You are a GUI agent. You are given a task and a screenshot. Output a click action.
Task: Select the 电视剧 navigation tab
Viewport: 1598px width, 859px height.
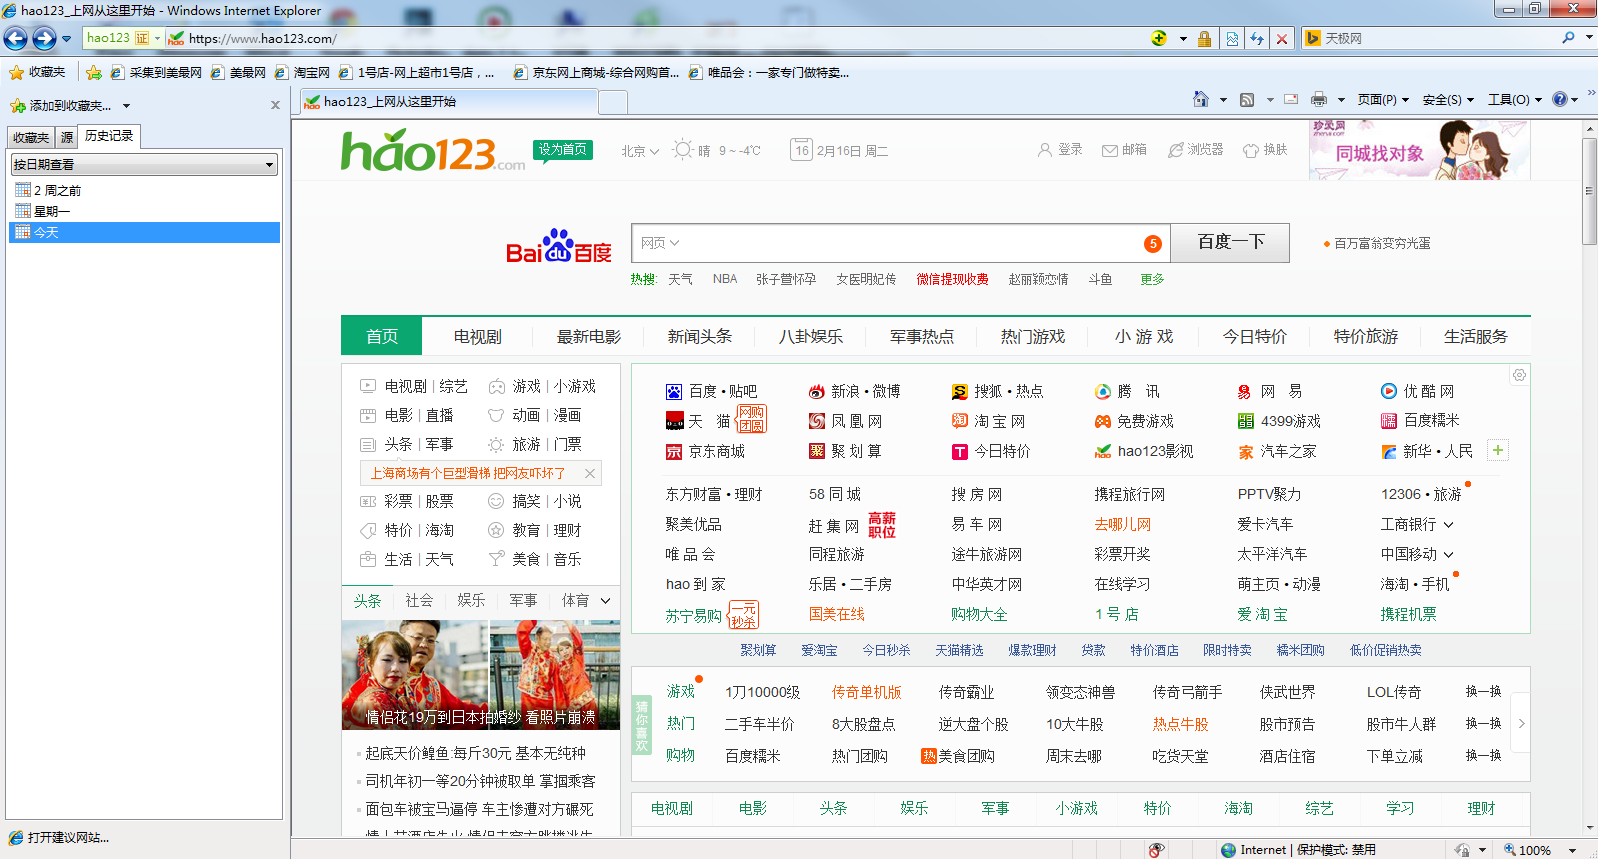(x=477, y=336)
